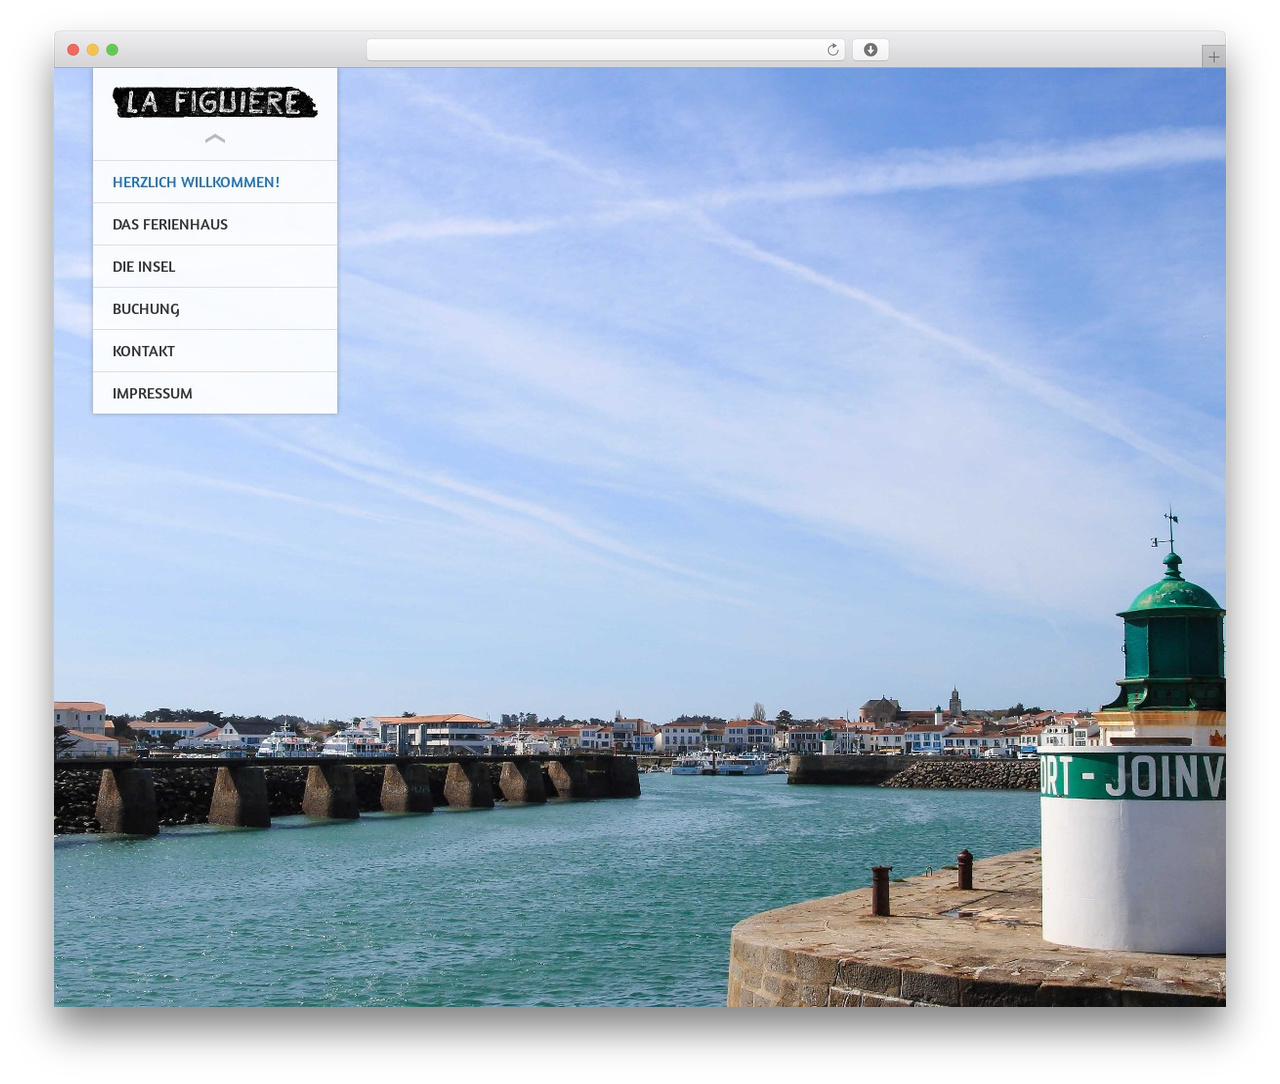Maximize the window with the green button
Viewport: 1280px width, 1084px height.
pos(112,50)
